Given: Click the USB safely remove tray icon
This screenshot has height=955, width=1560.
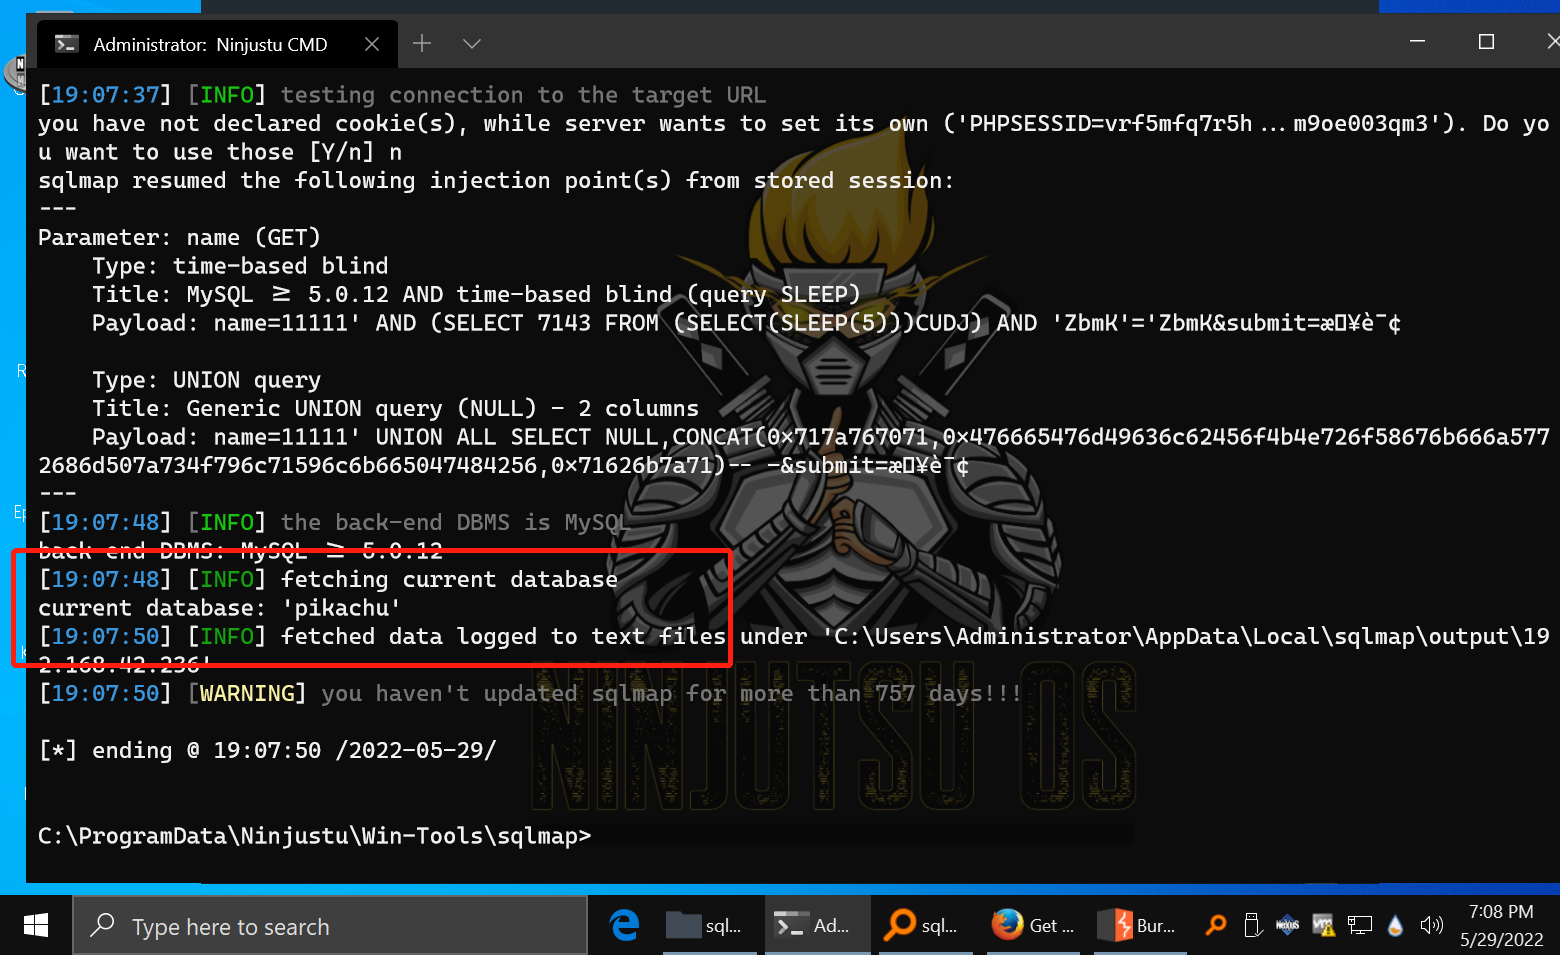Looking at the screenshot, I should pyautogui.click(x=1252, y=926).
